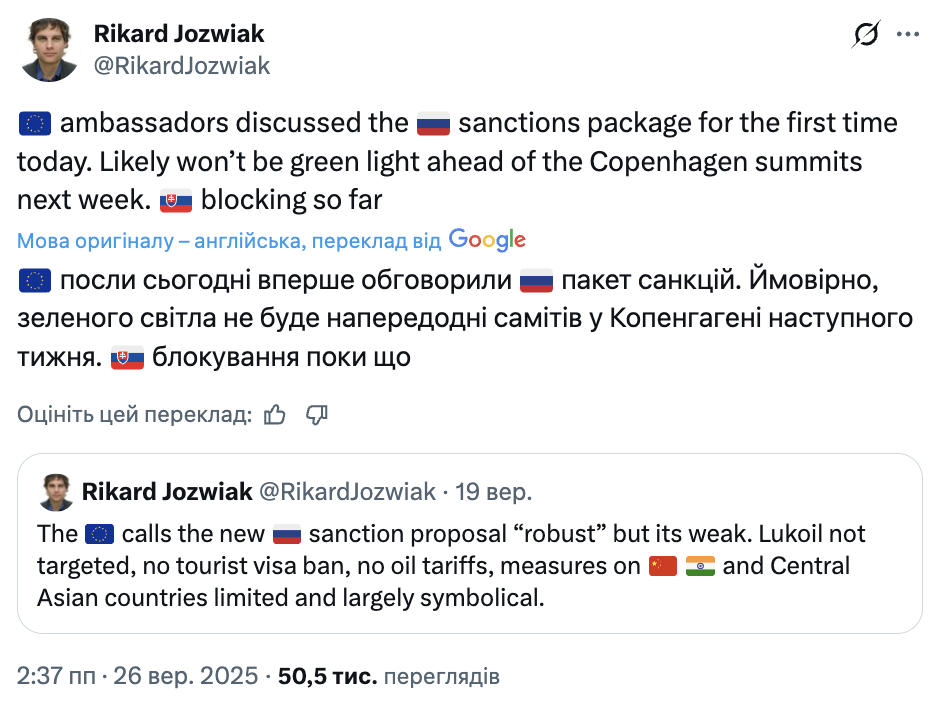
Task: Rate the translation with thumbs down
Action: click(x=317, y=414)
